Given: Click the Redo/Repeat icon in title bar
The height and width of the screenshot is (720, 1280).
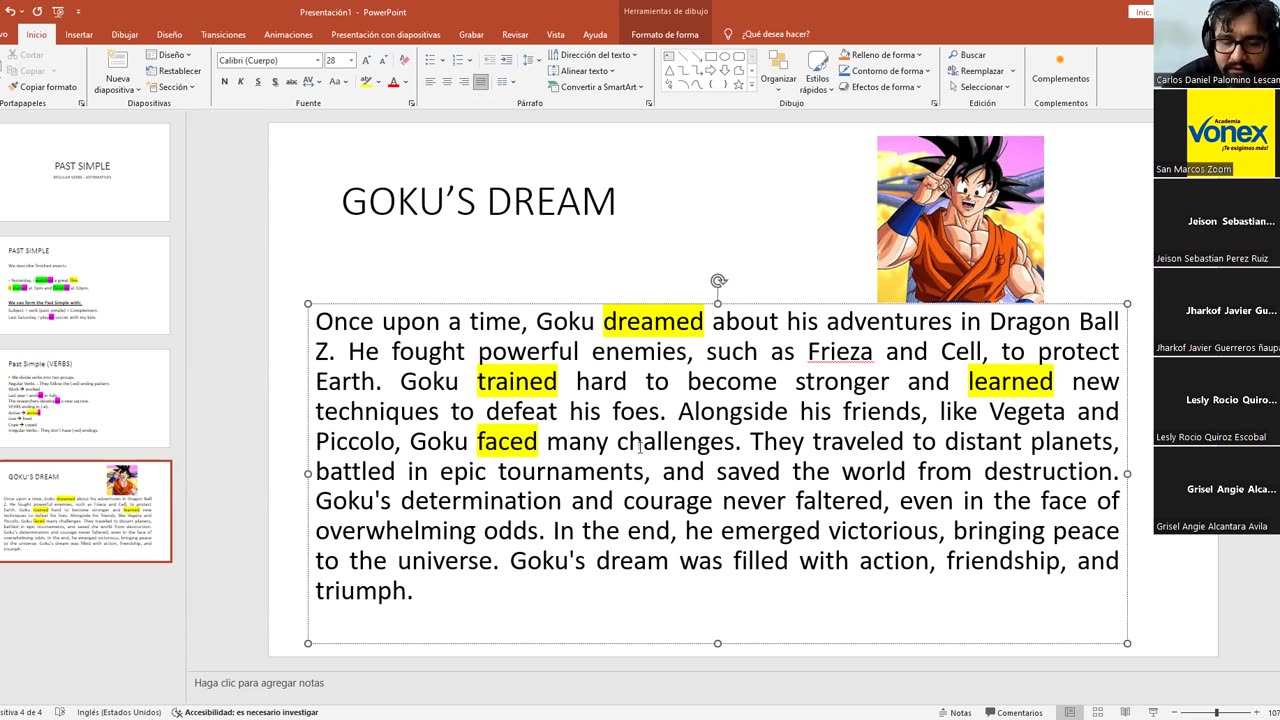Looking at the screenshot, I should (37, 12).
